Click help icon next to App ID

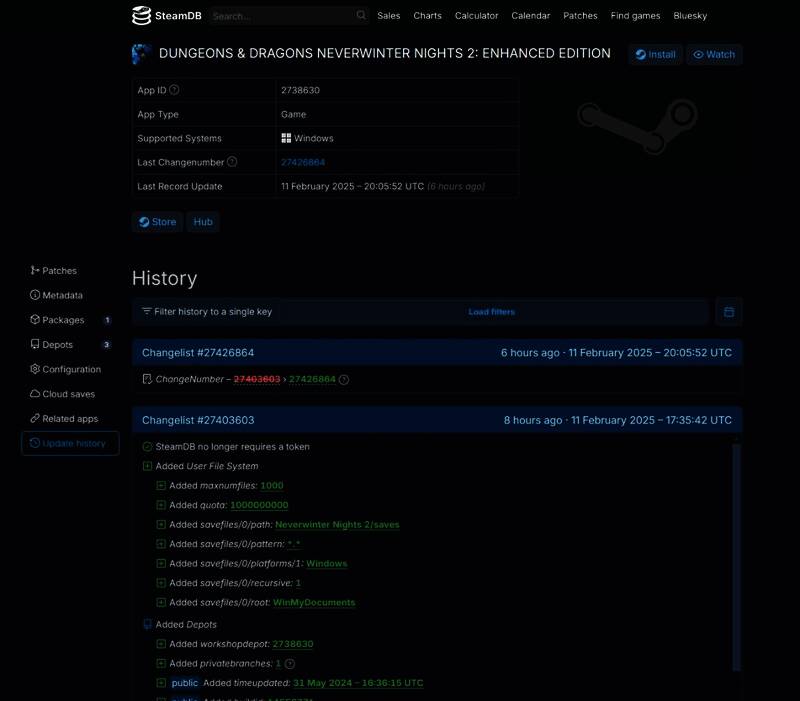click(174, 90)
